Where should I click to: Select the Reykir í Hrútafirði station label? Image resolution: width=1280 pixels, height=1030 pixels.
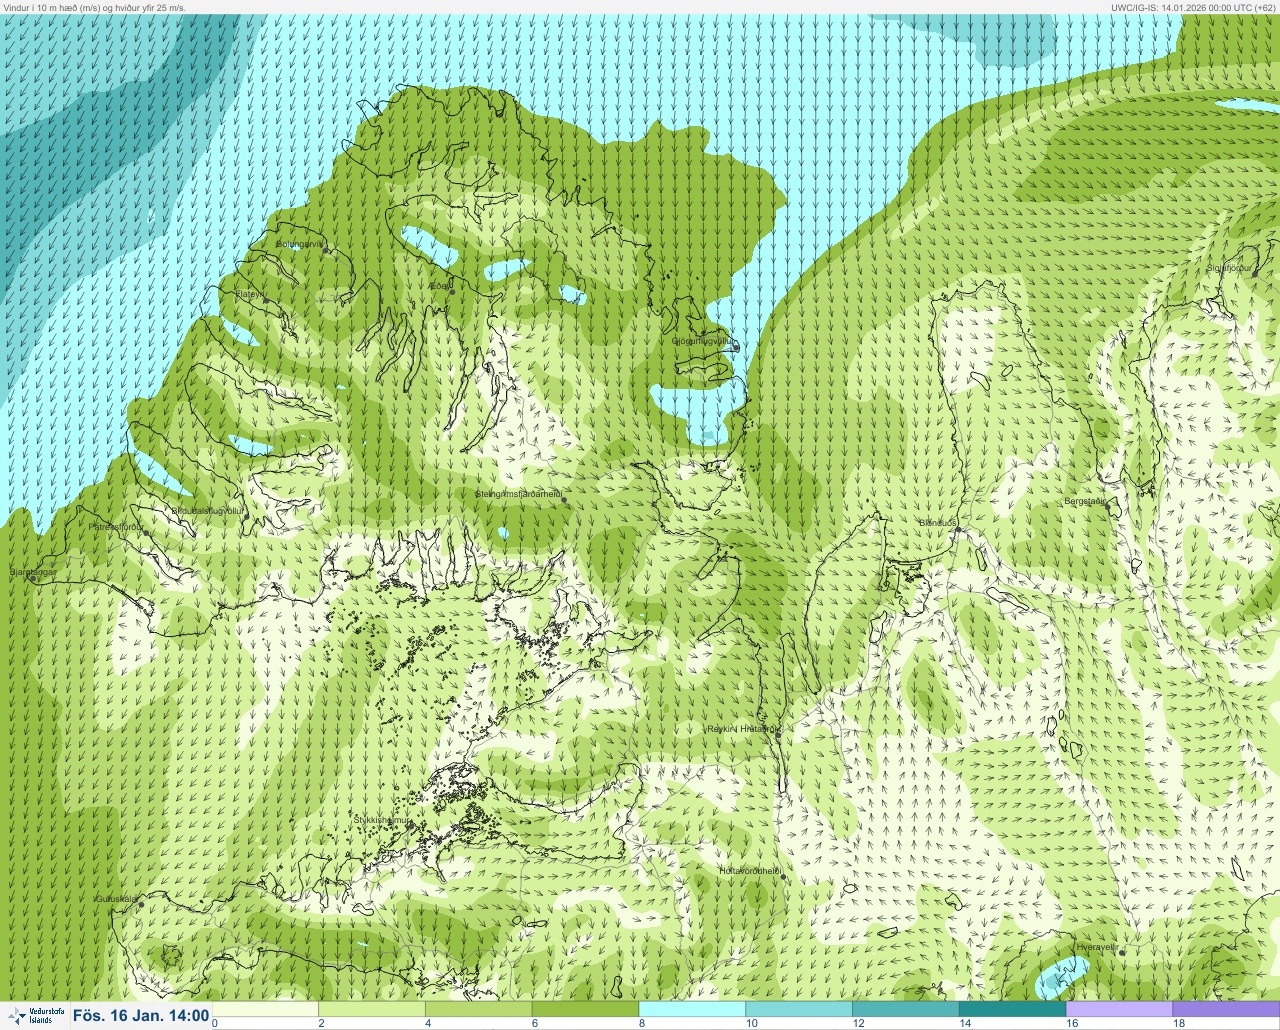coord(742,729)
